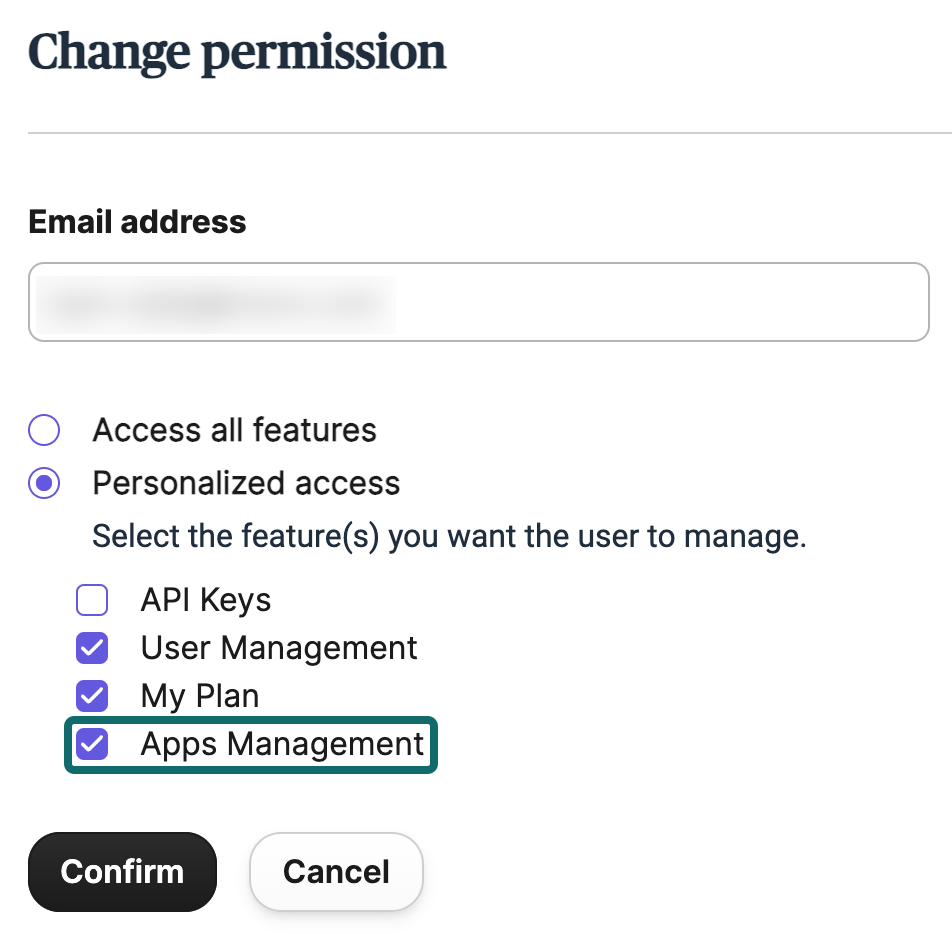952x934 pixels.
Task: Click the "Change permission" heading
Action: (238, 52)
